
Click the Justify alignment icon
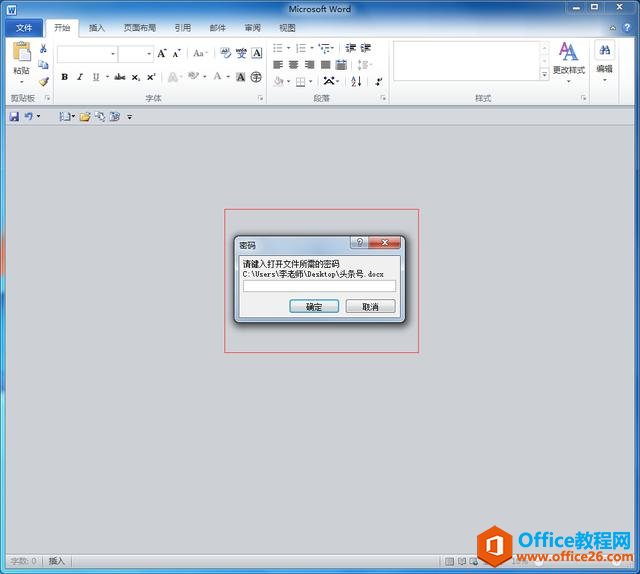[325, 65]
